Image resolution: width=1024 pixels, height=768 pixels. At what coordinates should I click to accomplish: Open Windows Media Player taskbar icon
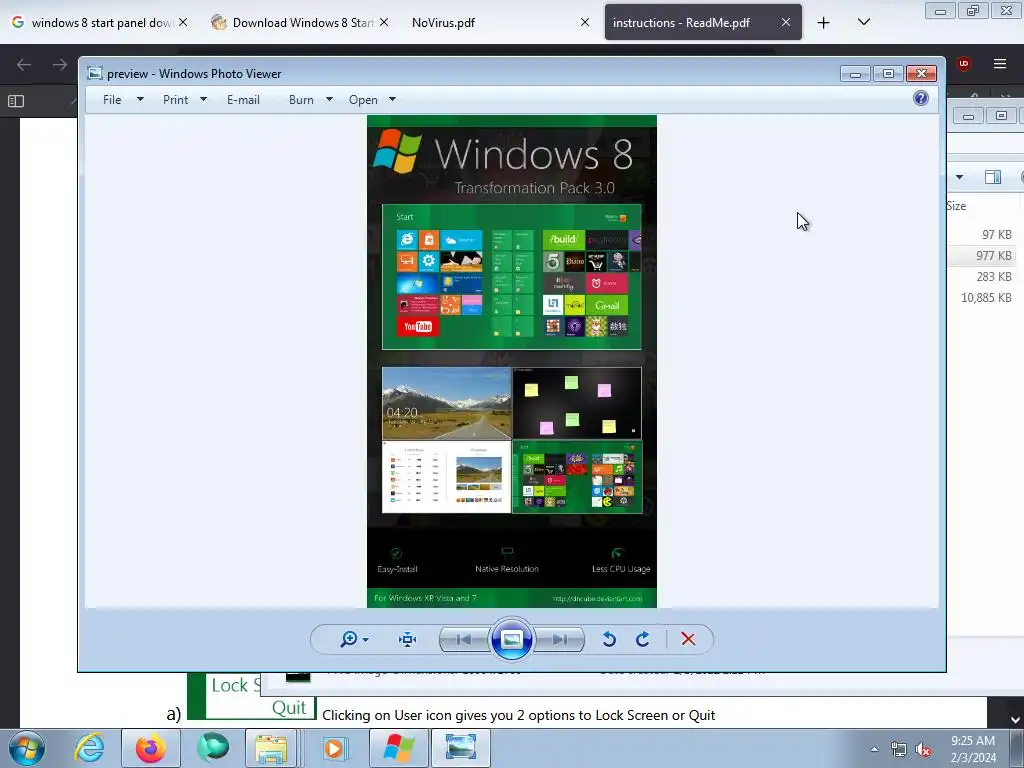point(334,748)
